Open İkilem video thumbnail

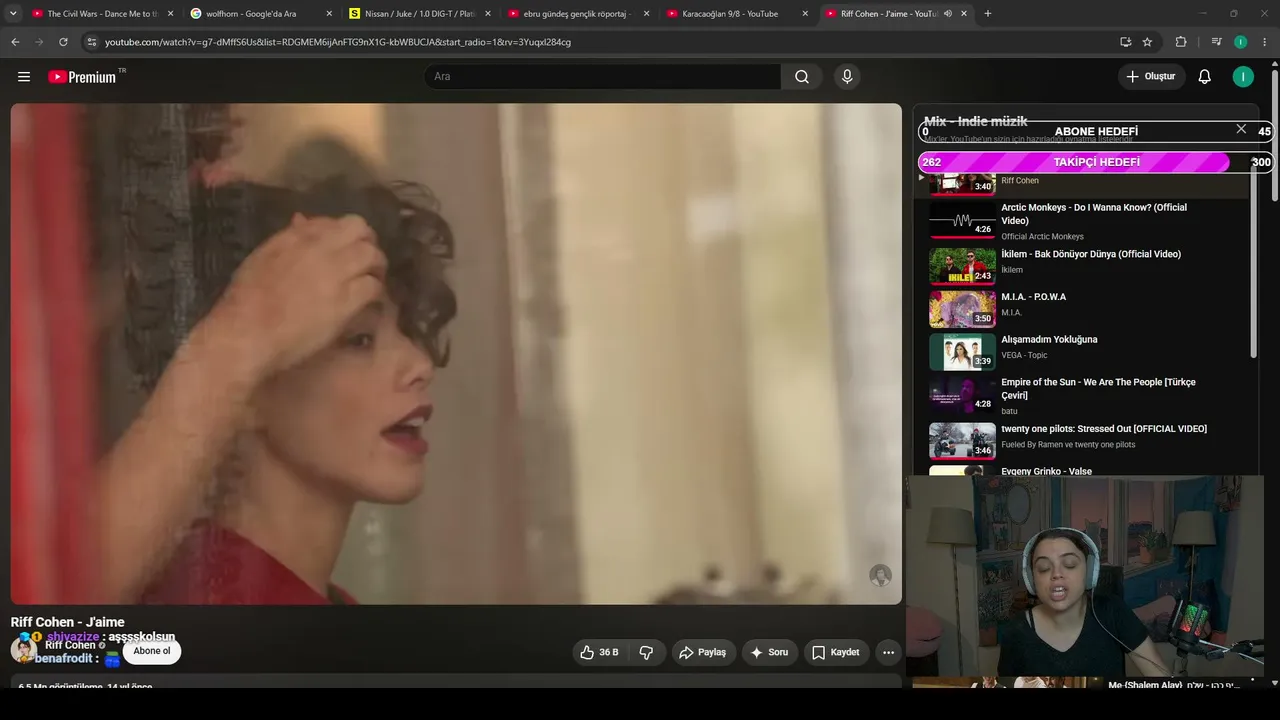[962, 266]
